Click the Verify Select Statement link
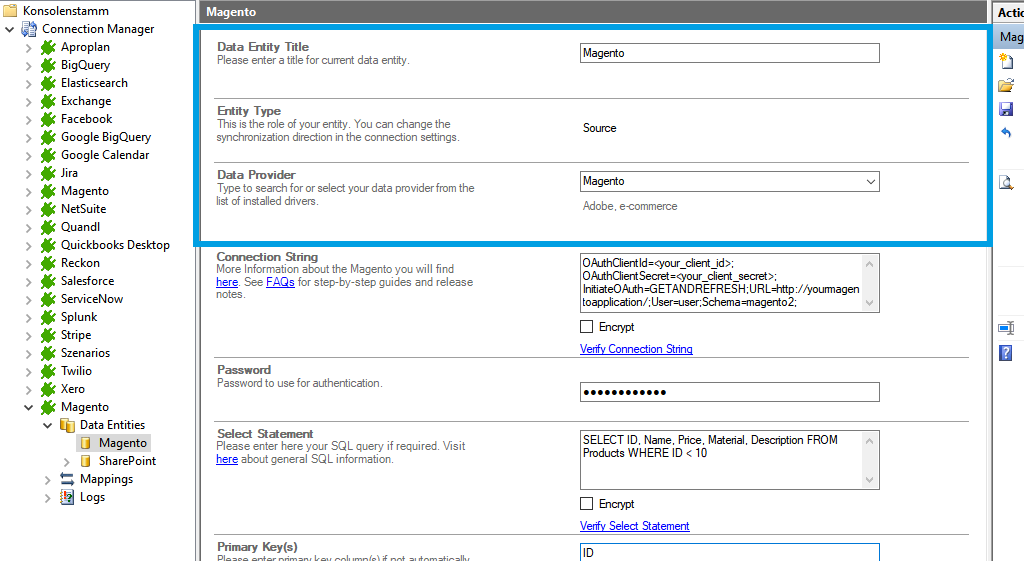Screen dimensions: 1024x561 pos(634,526)
